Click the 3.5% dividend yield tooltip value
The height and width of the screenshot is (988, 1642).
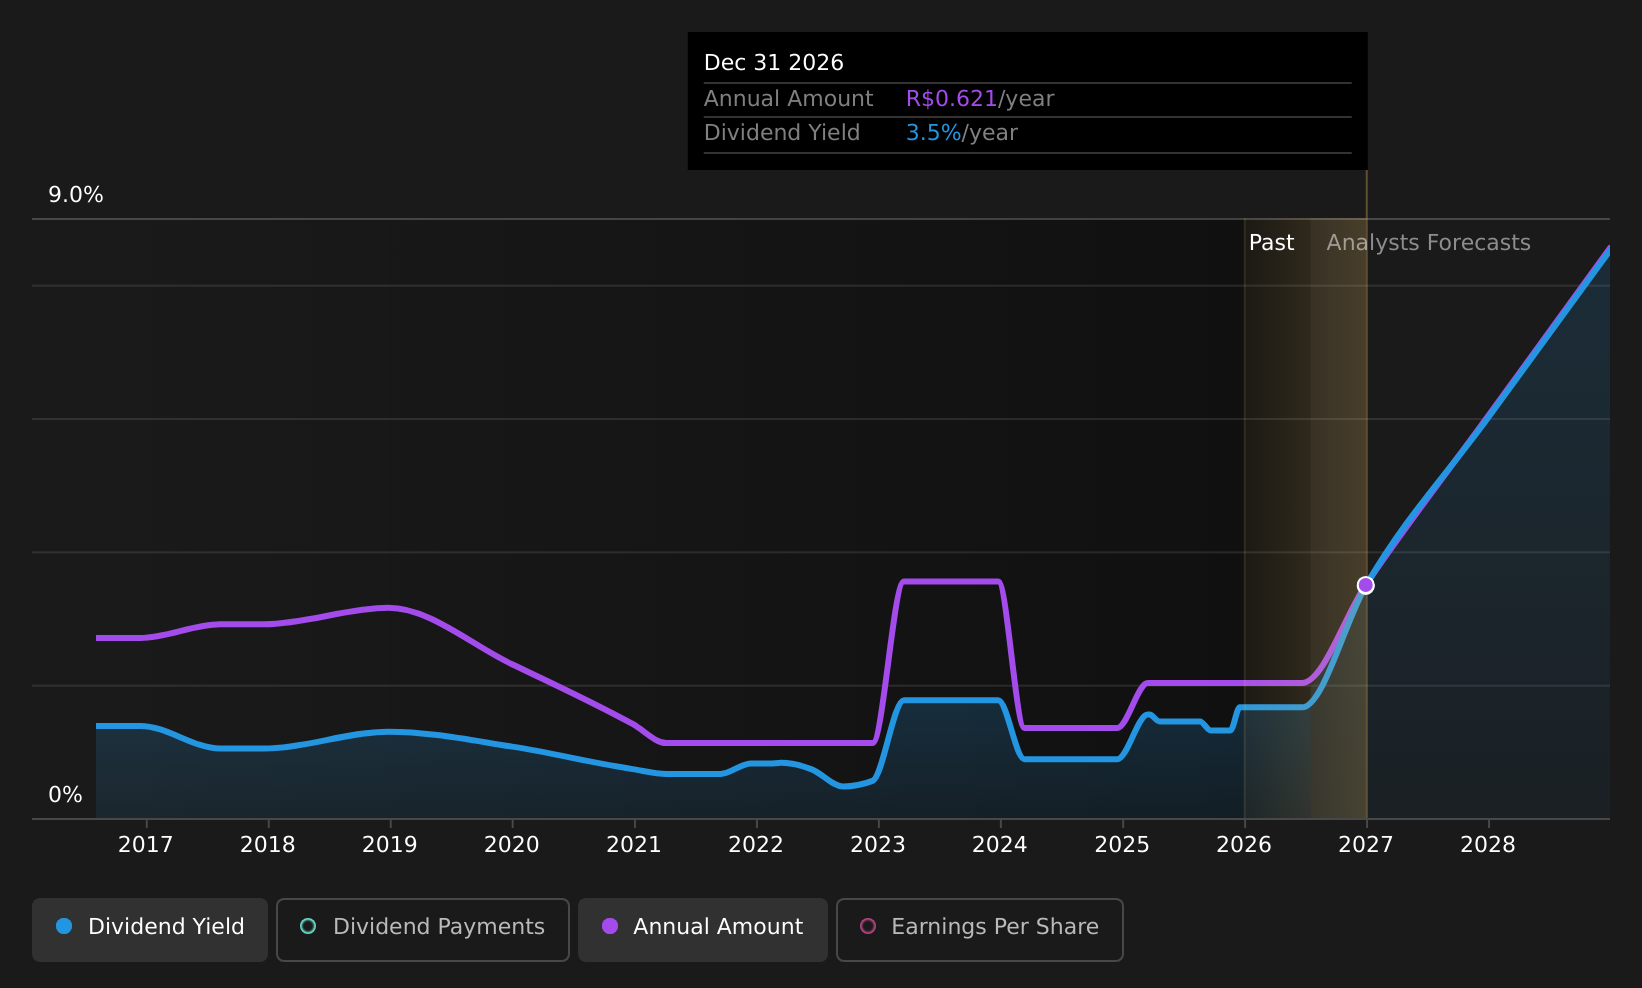933,133
